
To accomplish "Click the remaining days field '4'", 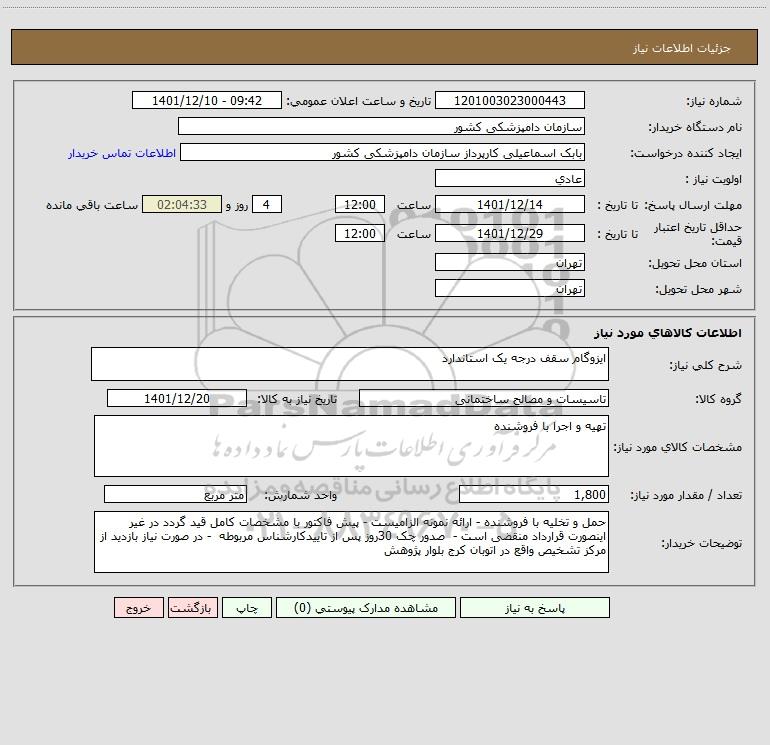I will click(x=267, y=204).
